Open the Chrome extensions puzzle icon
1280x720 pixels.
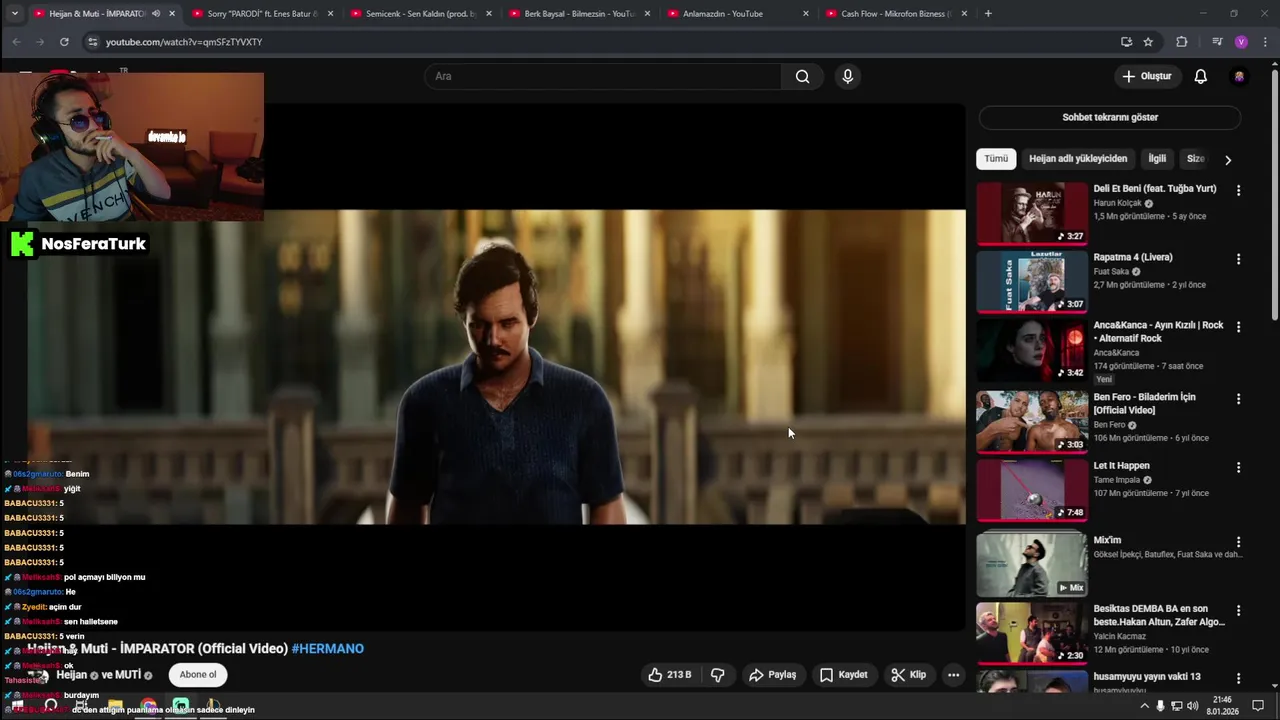1182,42
